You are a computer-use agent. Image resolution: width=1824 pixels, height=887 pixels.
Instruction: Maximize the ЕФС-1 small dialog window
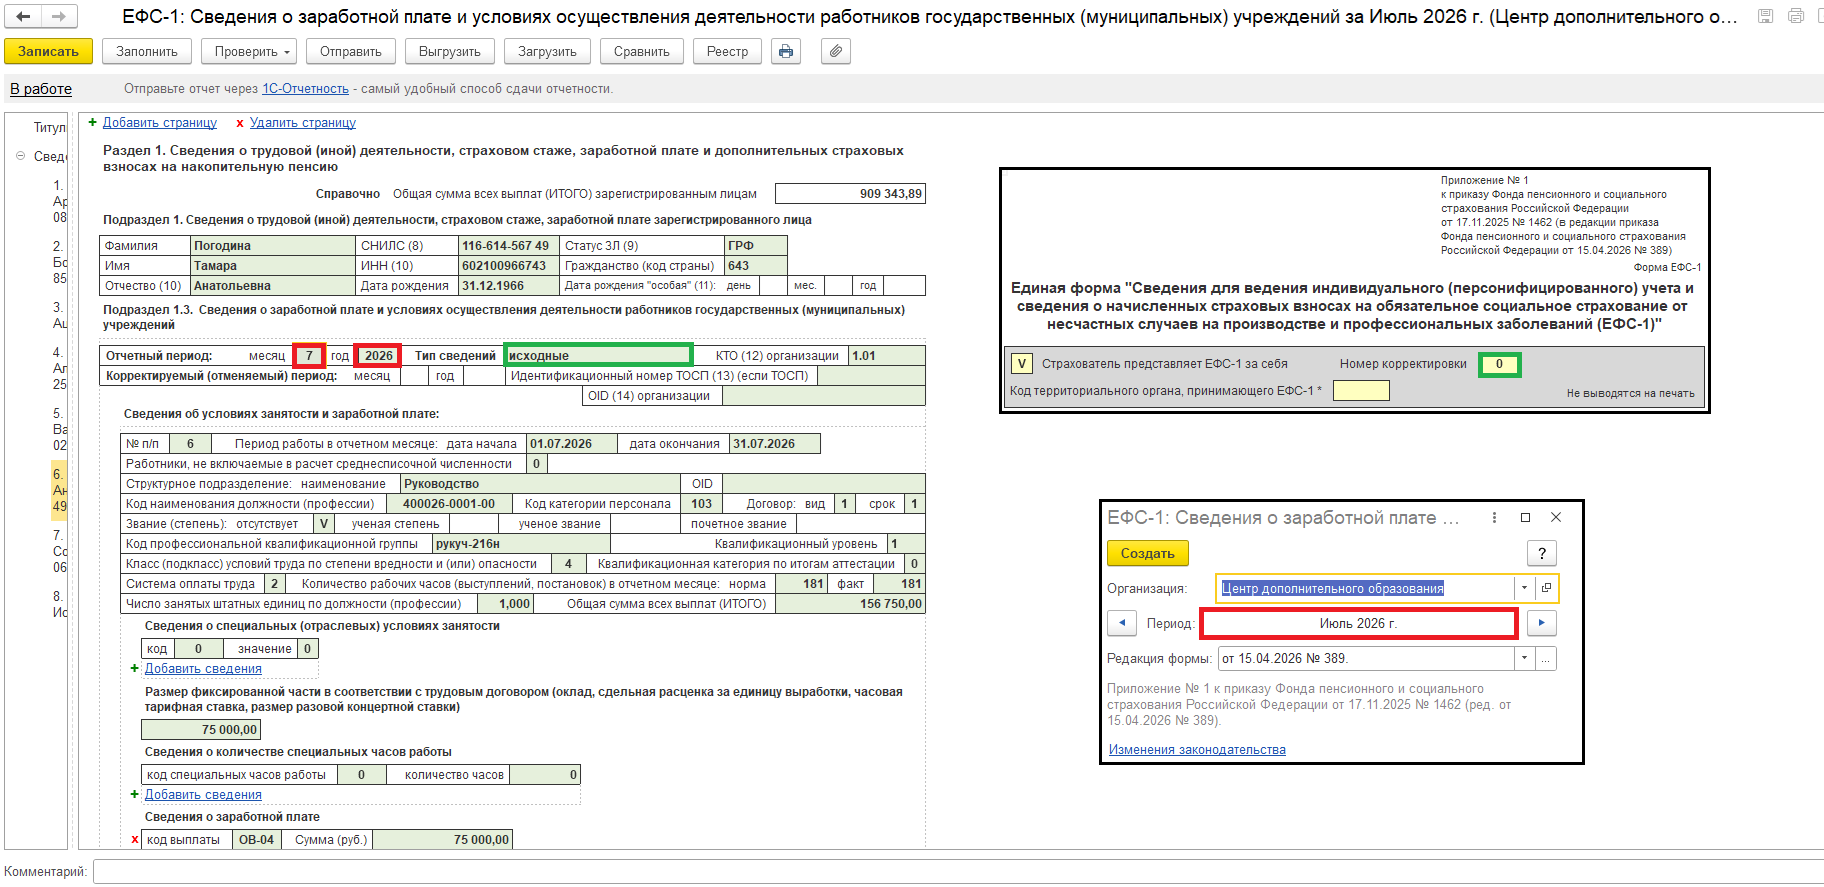coord(1525,518)
